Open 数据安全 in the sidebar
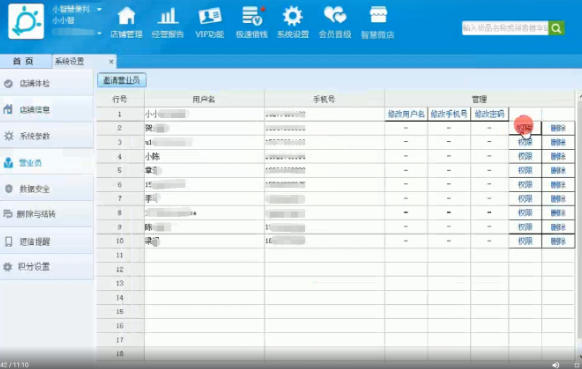The image size is (582, 369). tap(46, 189)
